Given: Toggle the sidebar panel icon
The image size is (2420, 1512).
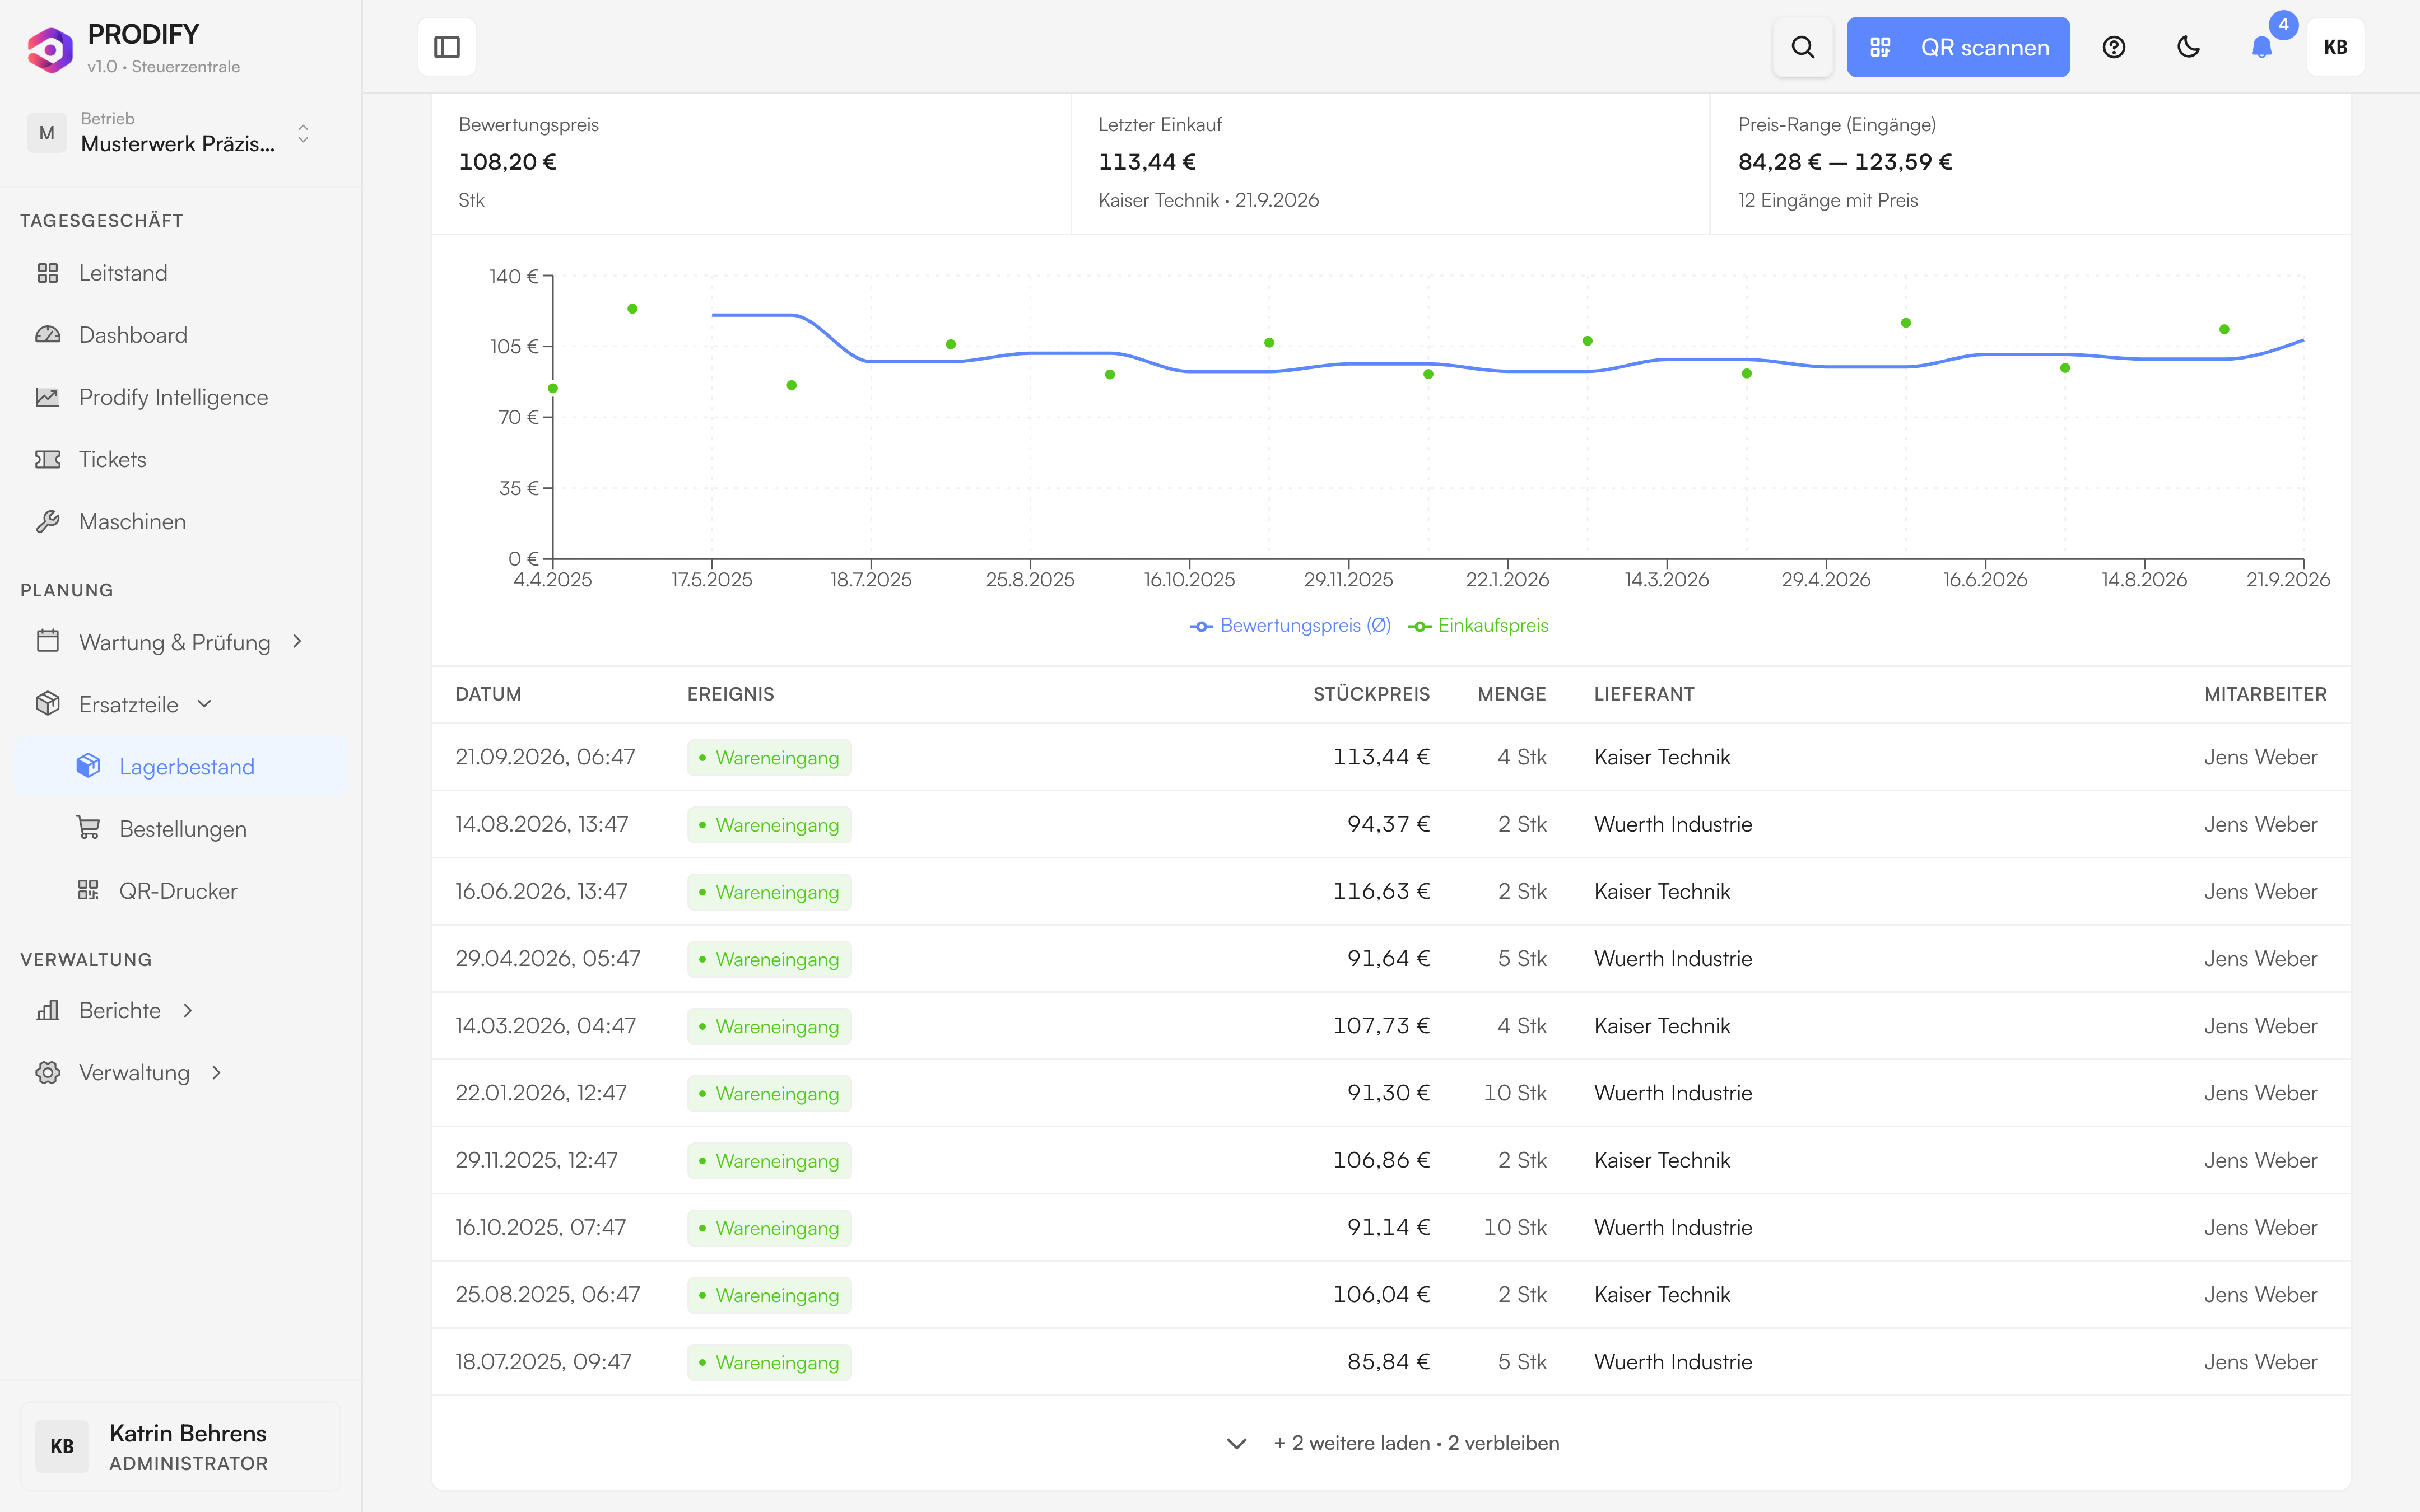Looking at the screenshot, I should tap(447, 47).
